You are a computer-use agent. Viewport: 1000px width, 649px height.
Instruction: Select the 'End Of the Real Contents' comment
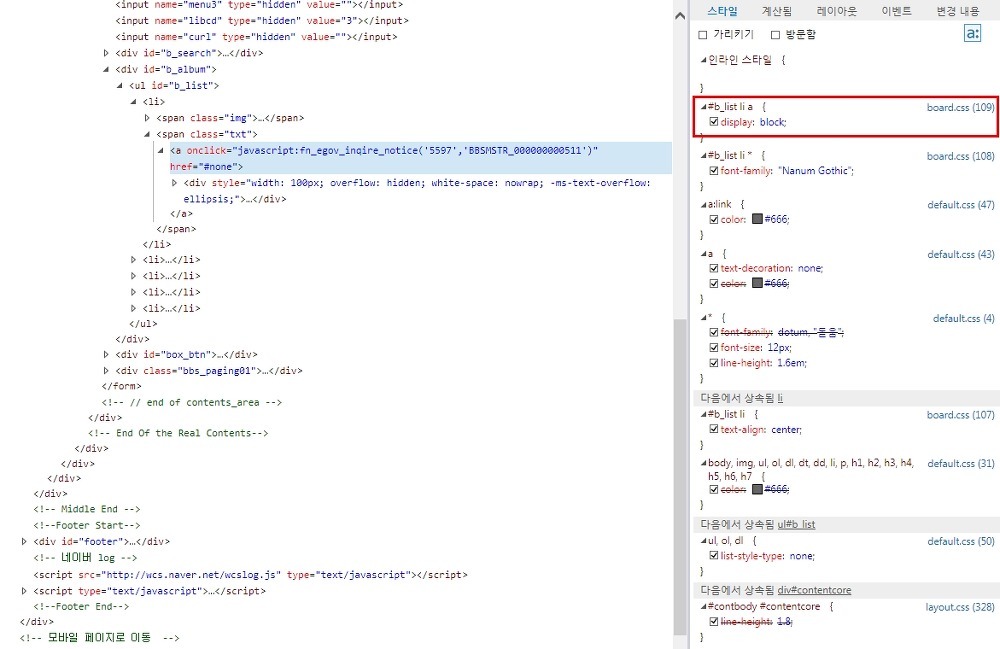tap(178, 433)
